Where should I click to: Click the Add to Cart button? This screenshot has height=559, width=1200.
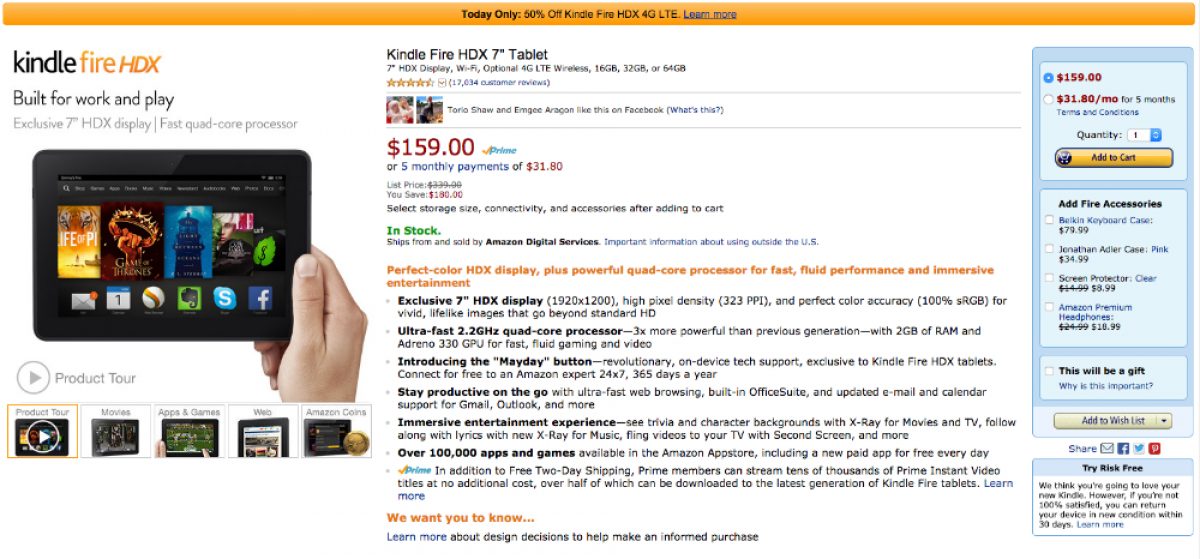click(x=1113, y=157)
